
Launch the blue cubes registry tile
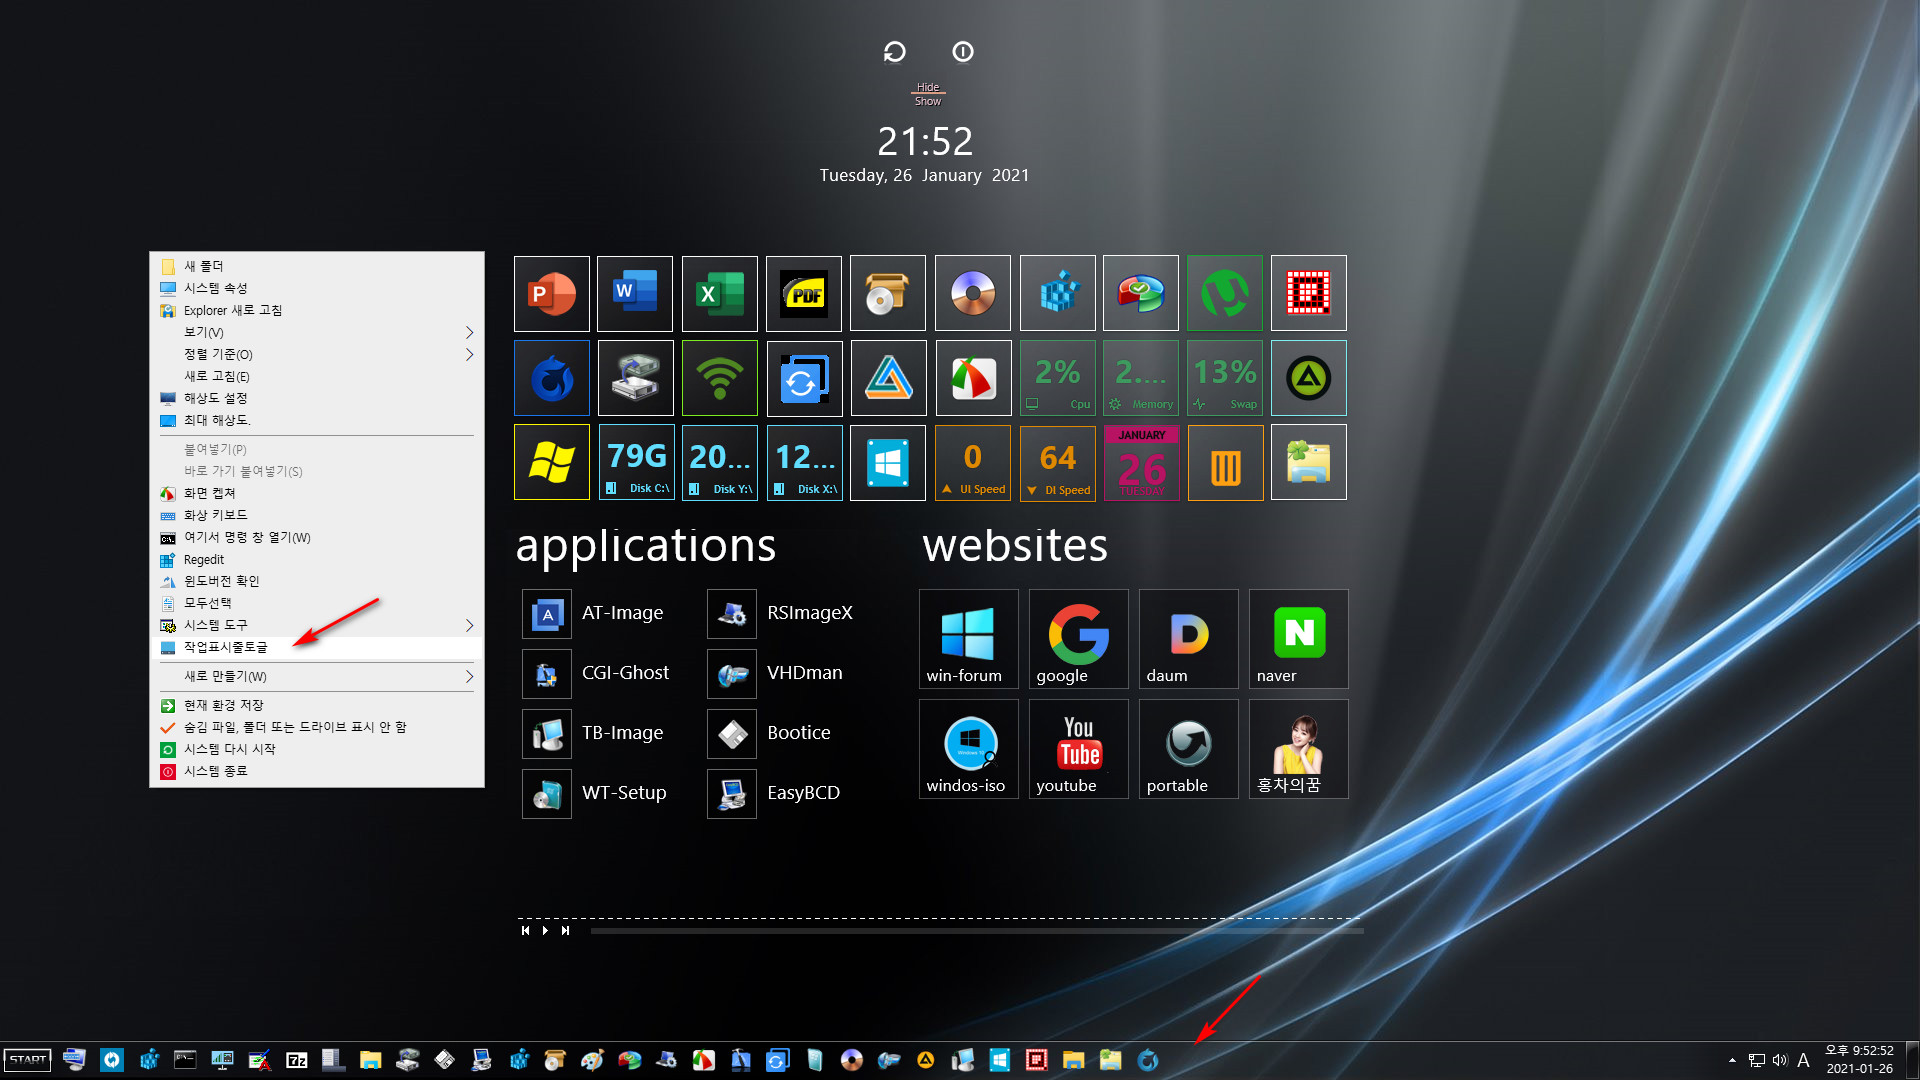1057,293
